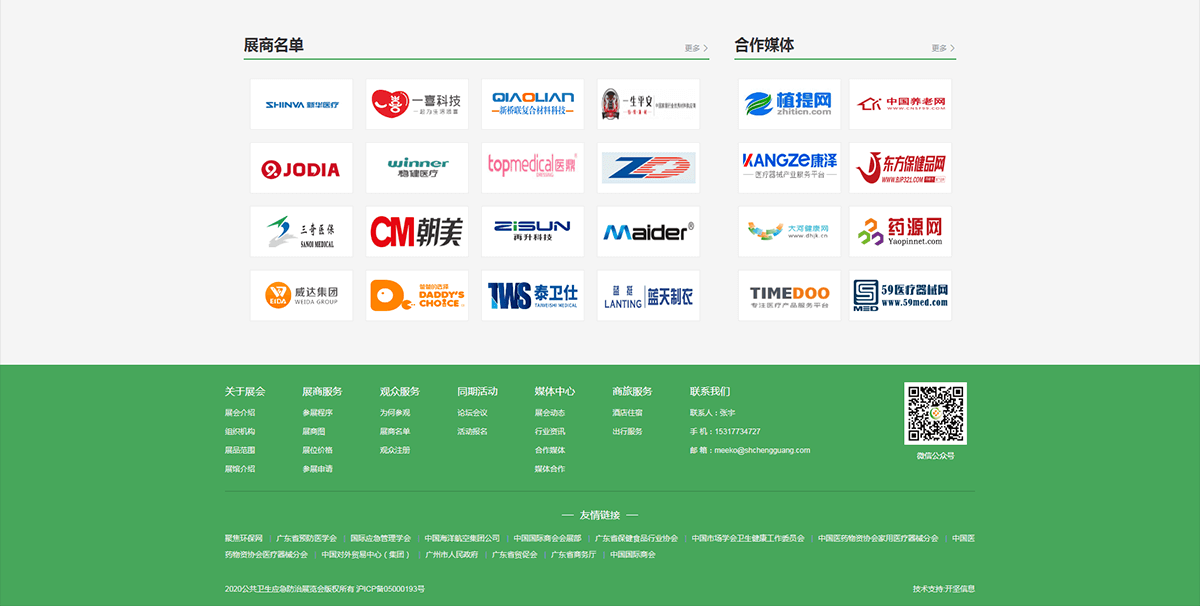Open the 同期活动 footer menu heading
Screen dimensions: 1200x606
(x=477, y=391)
